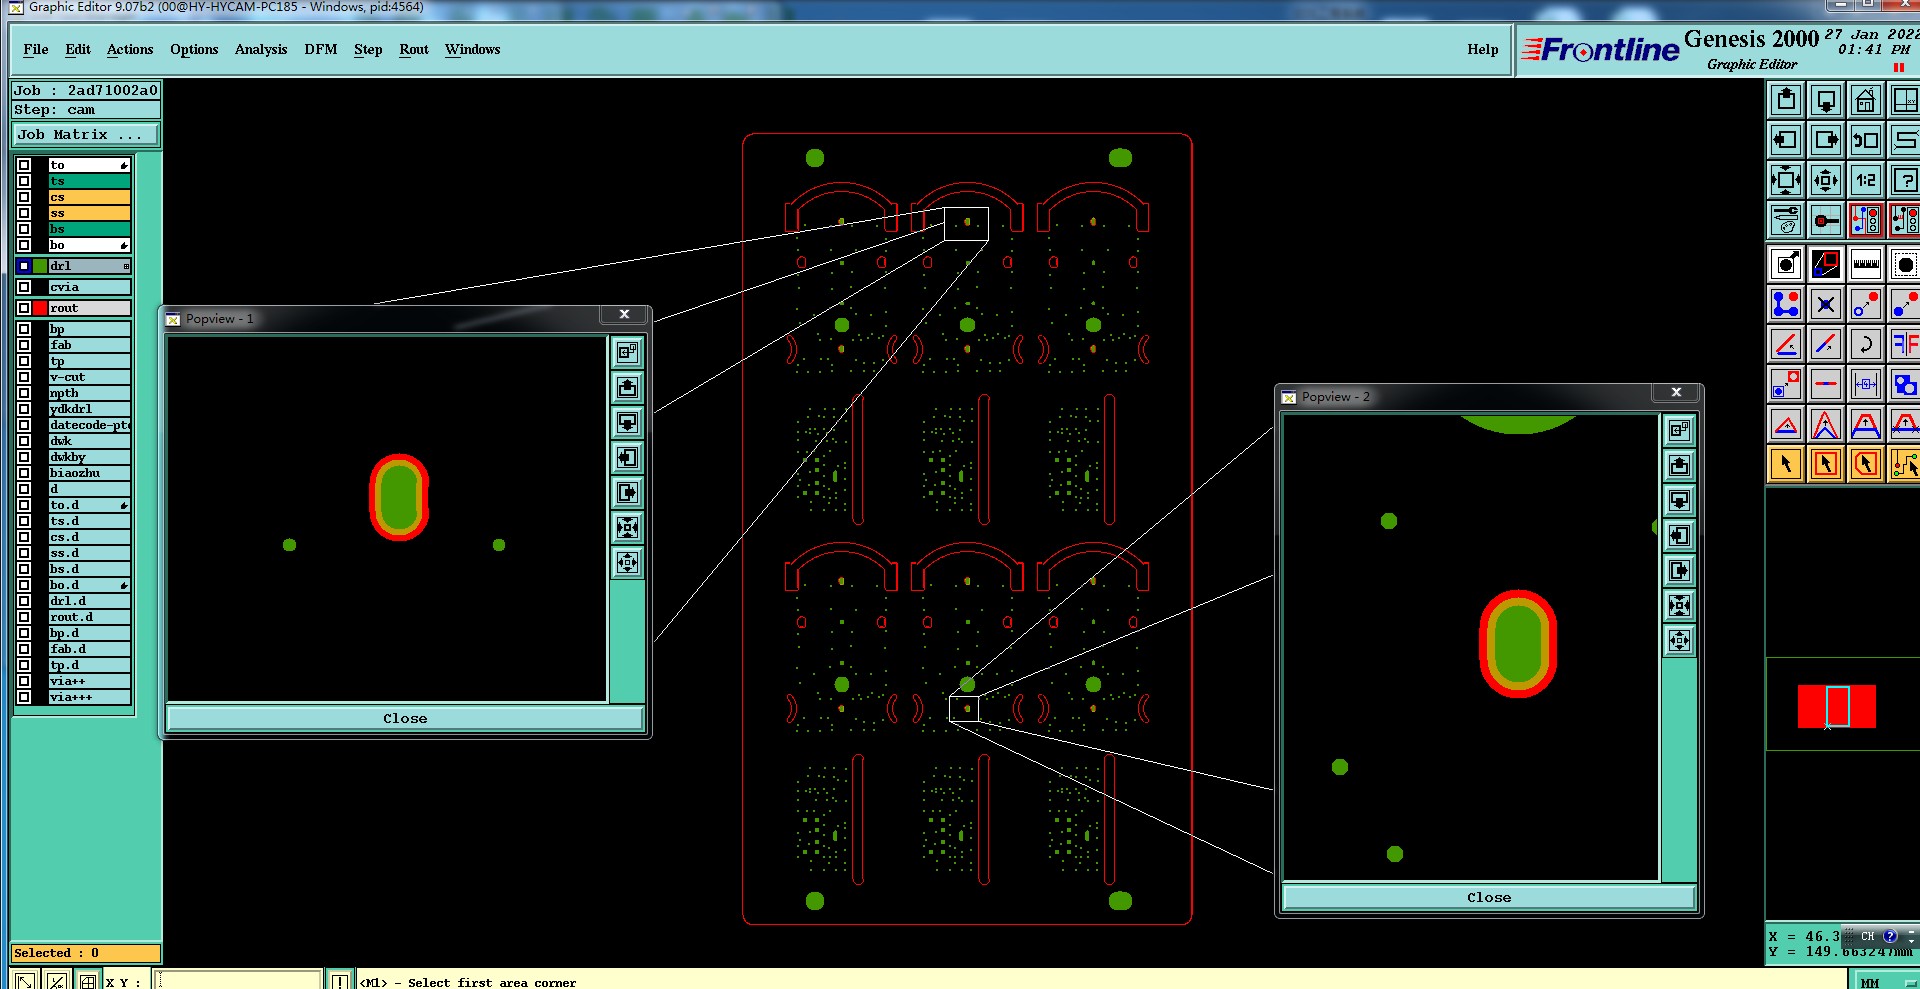1920x989 pixels.
Task: Open the Windows menu
Action: pos(472,49)
